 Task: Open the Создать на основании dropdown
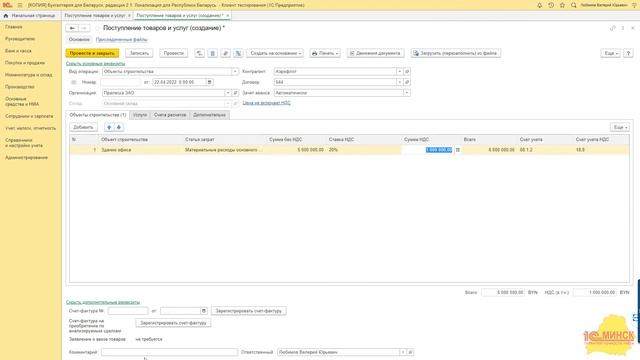276,53
